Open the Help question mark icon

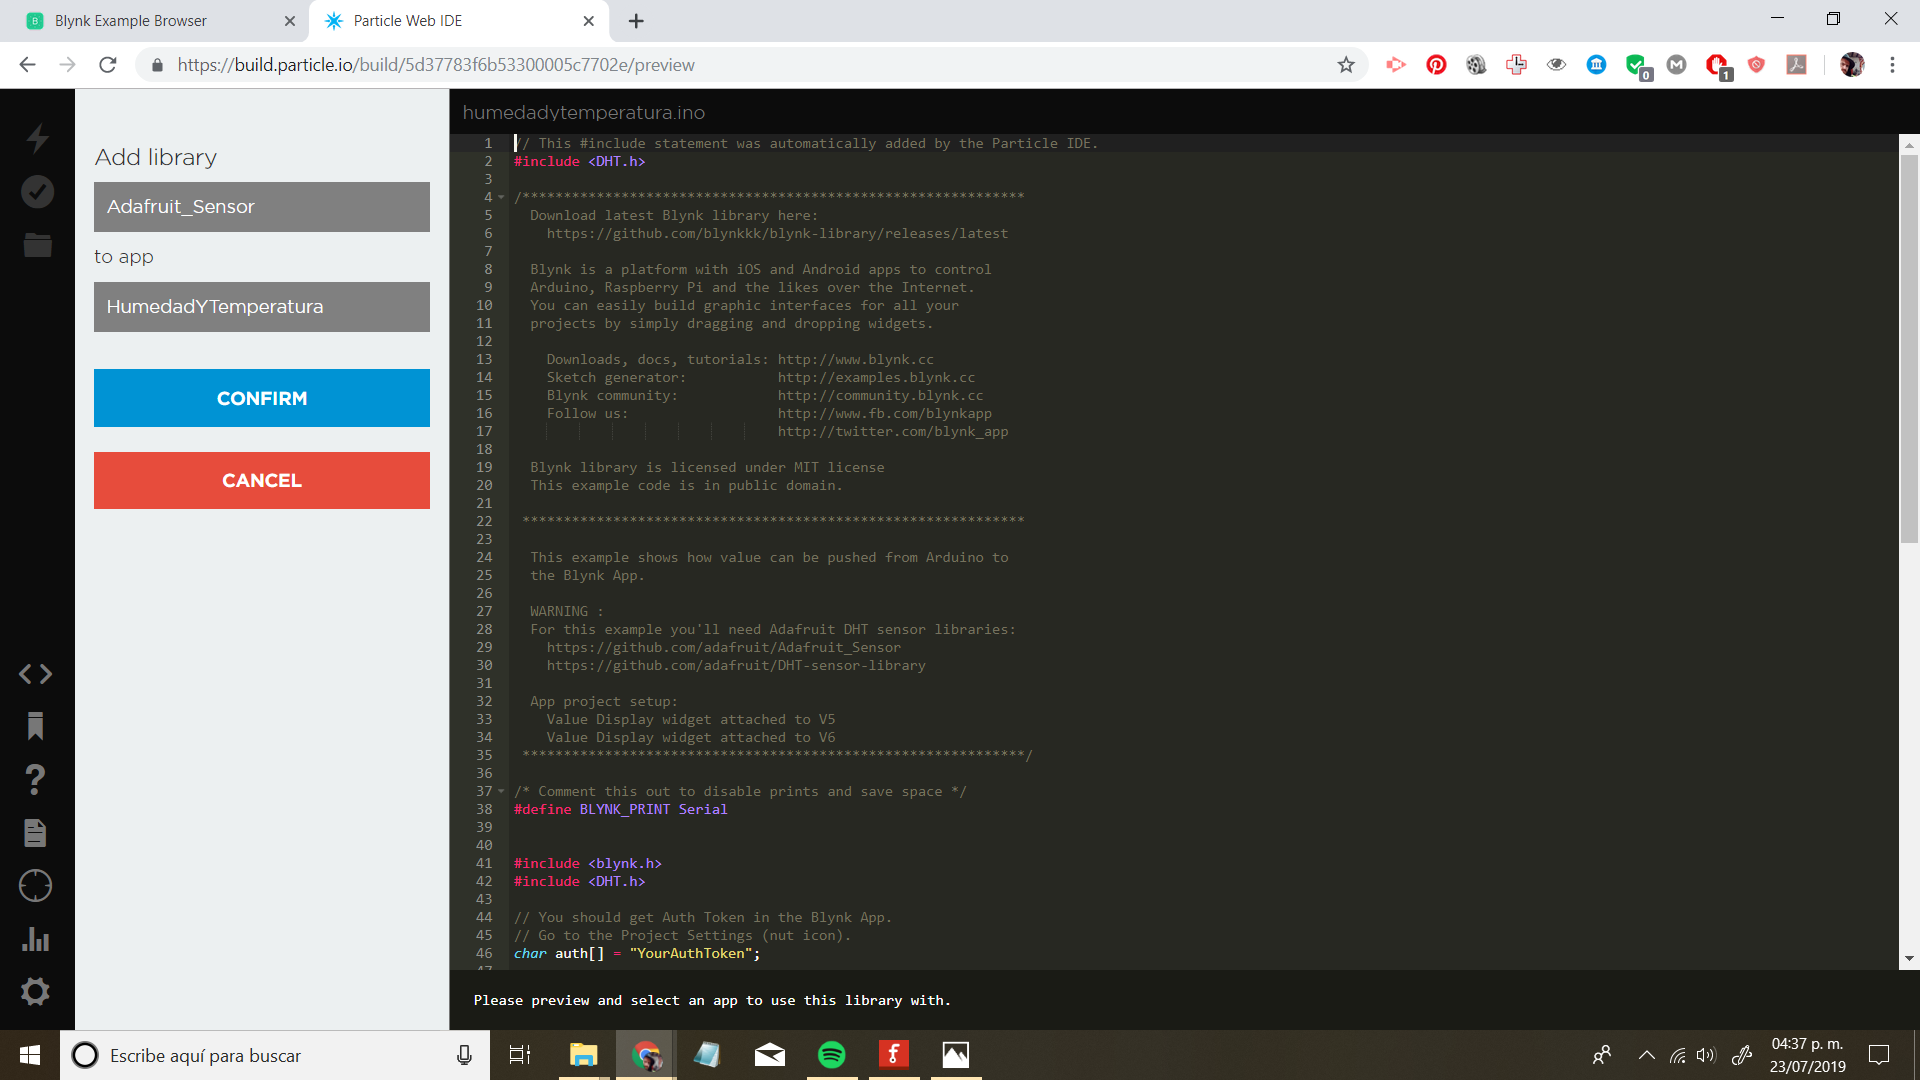(x=35, y=779)
